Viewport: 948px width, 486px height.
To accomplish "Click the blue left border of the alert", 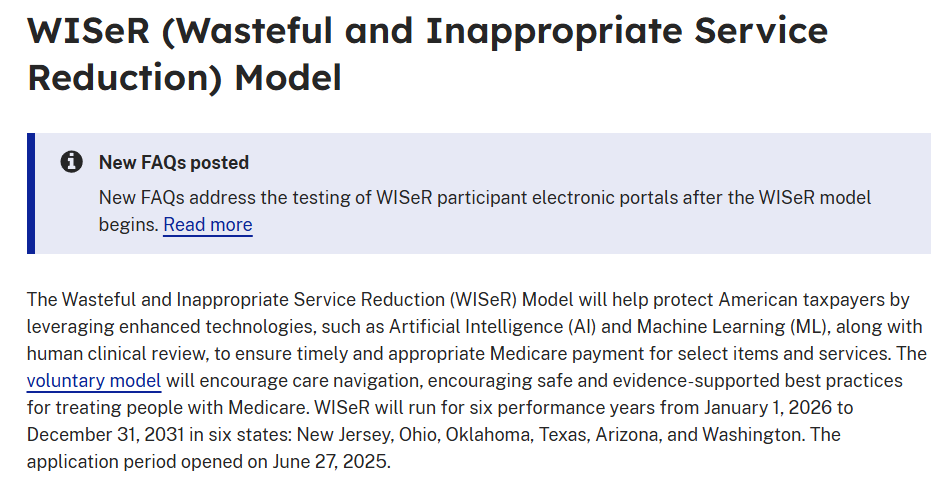I will (31, 193).
